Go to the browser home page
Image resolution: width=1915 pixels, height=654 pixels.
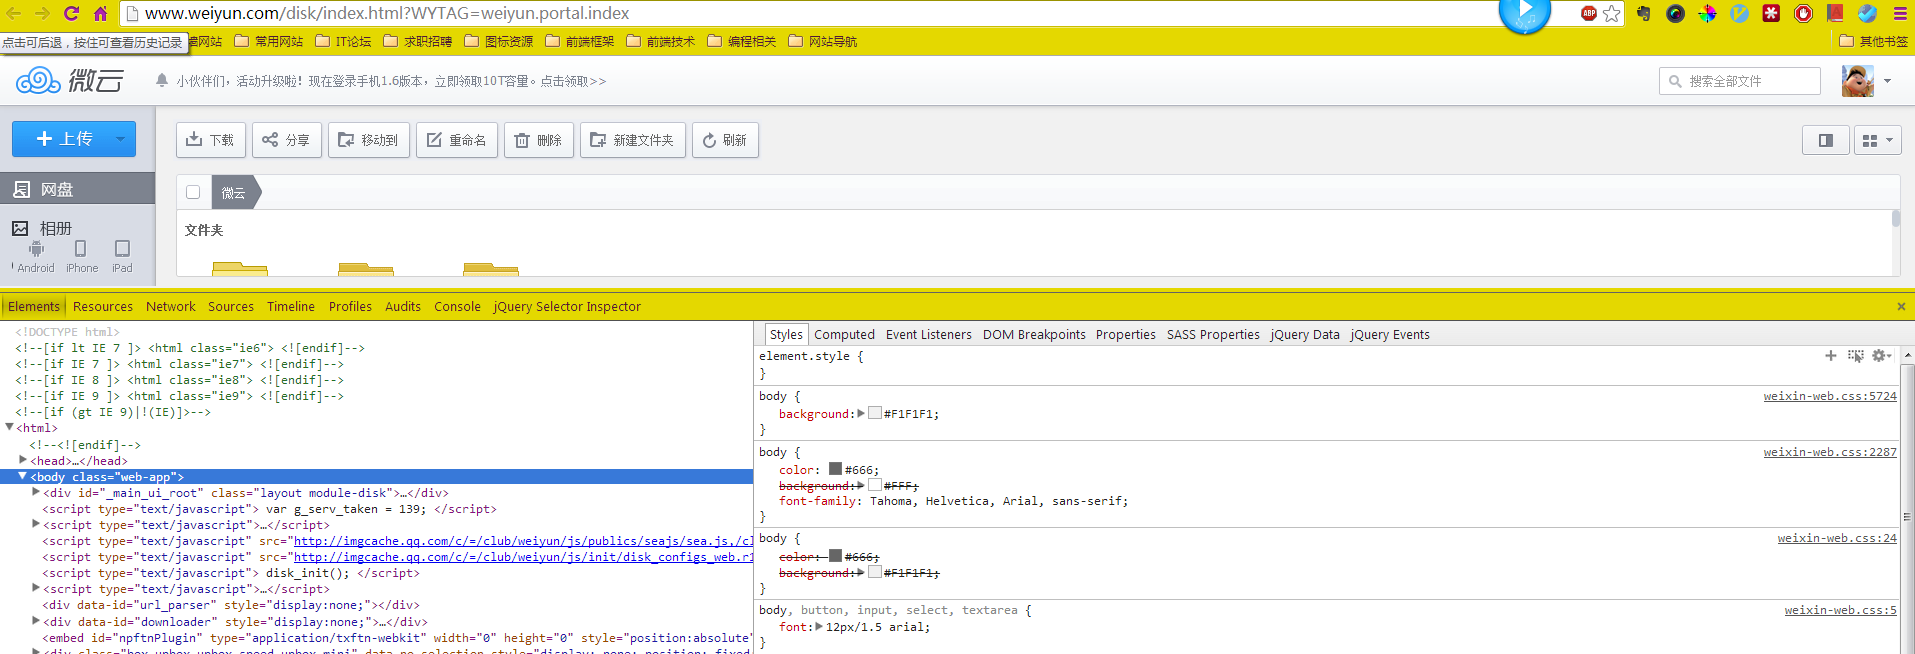[x=100, y=13]
